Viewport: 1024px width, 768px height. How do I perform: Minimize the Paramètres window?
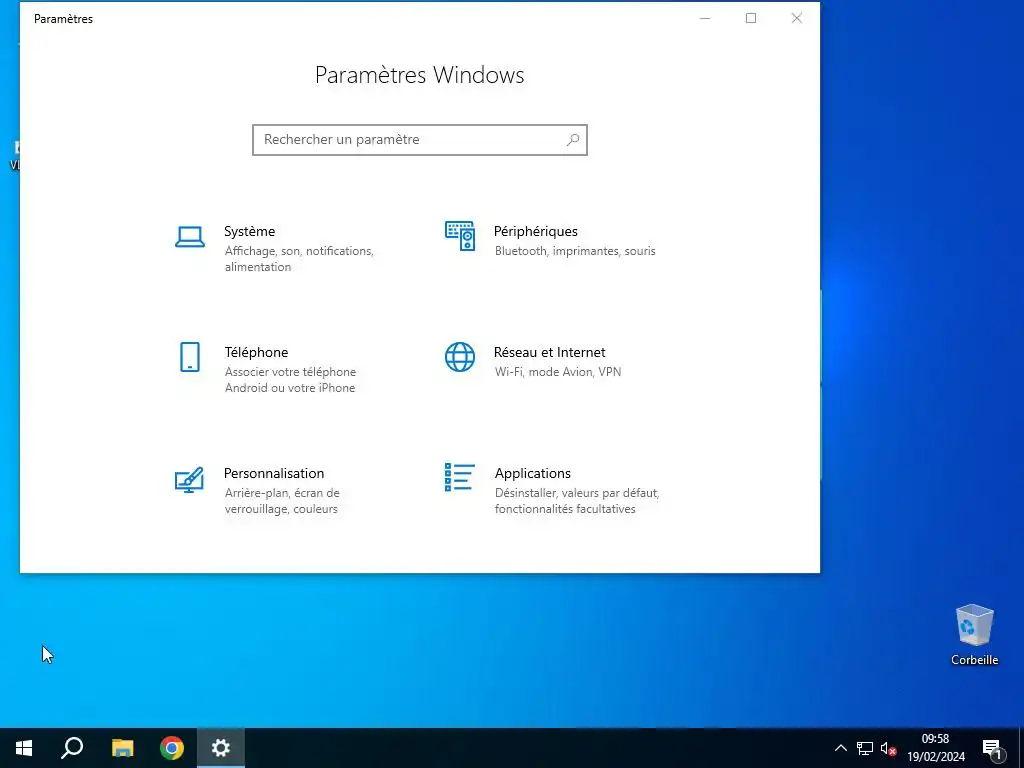coord(705,18)
